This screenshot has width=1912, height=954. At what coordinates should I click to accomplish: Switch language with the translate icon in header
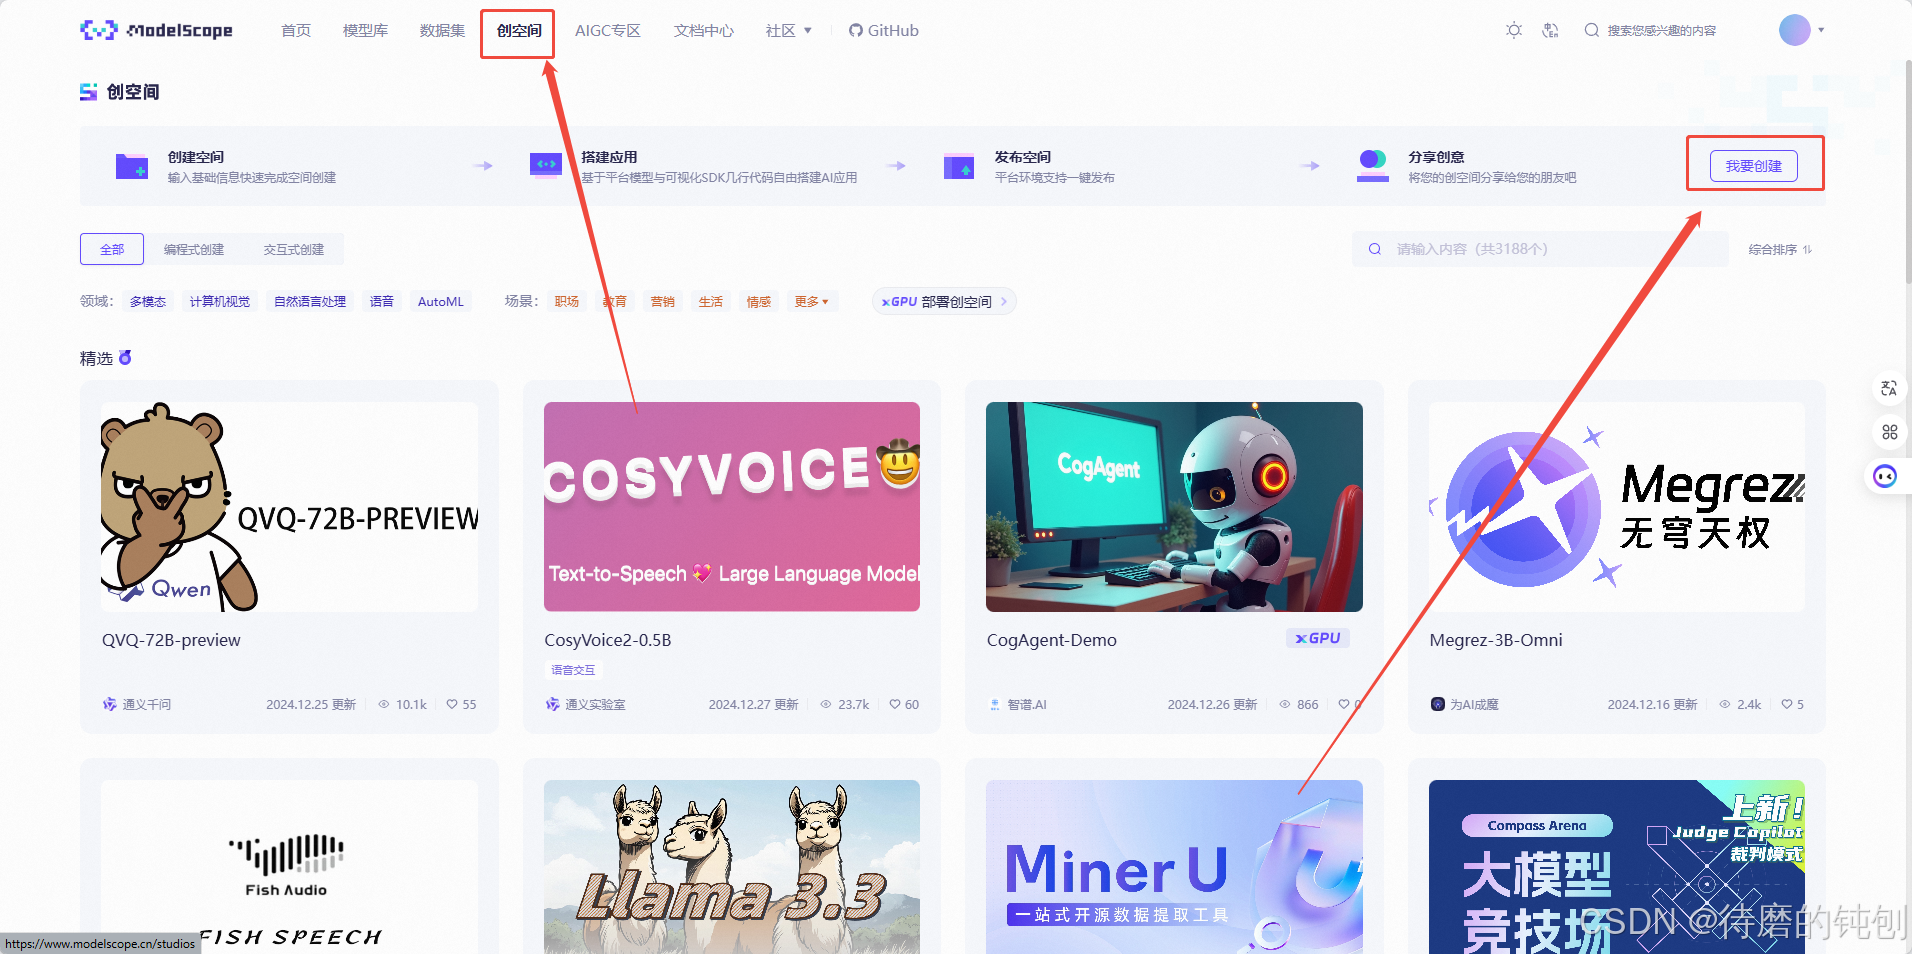[x=1550, y=30]
